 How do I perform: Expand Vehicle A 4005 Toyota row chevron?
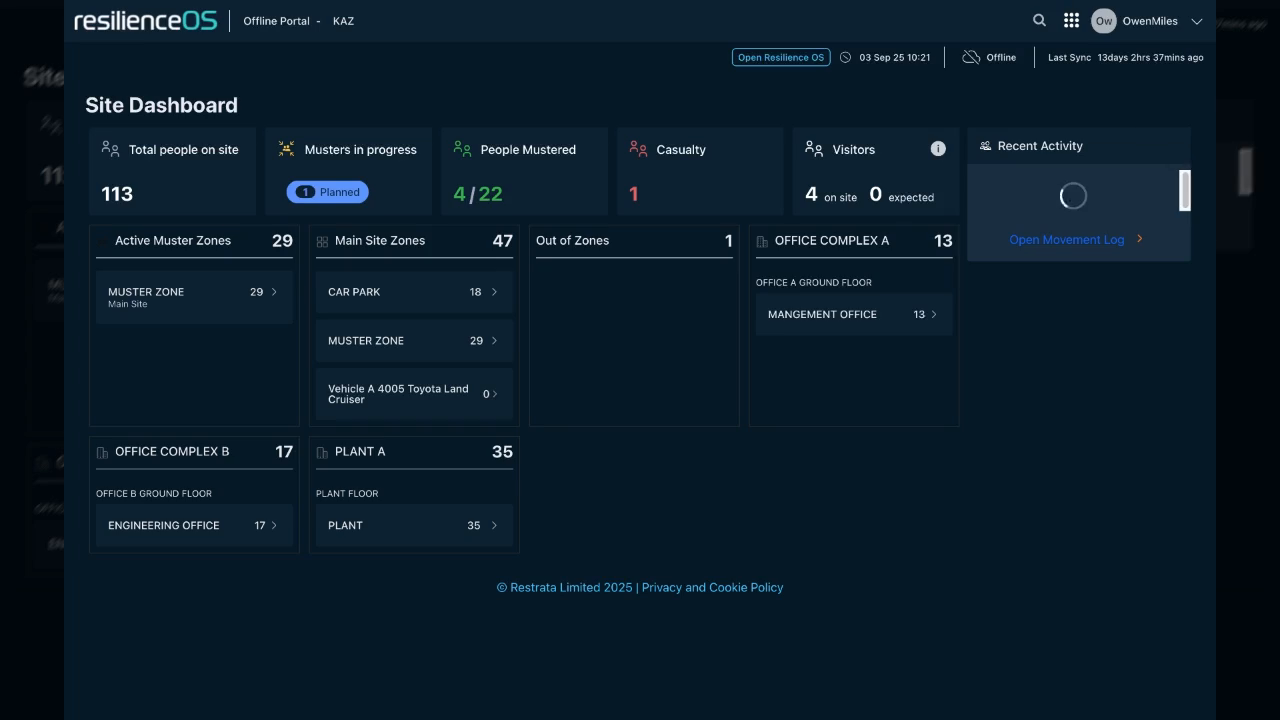(x=494, y=394)
